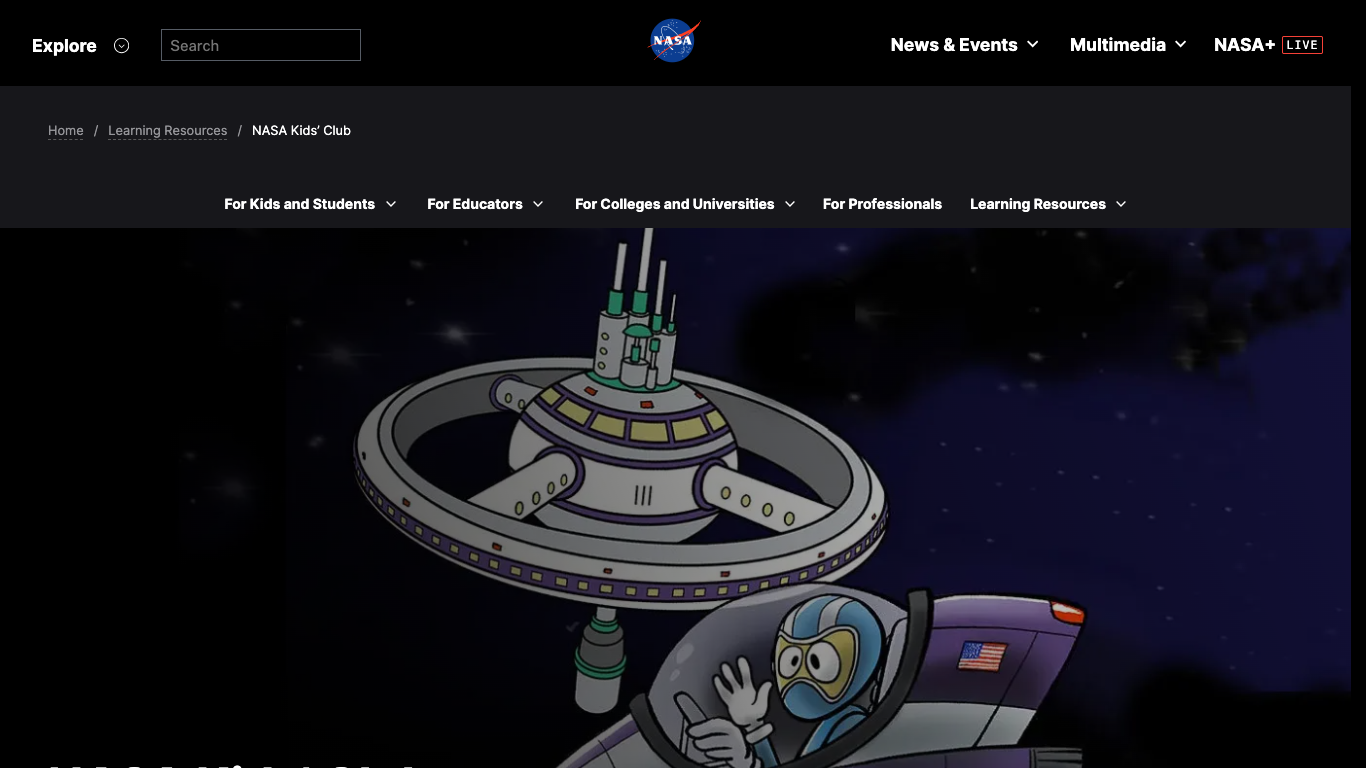The width and height of the screenshot is (1366, 768).
Task: Open For Kids and Students menu
Action: coord(299,204)
